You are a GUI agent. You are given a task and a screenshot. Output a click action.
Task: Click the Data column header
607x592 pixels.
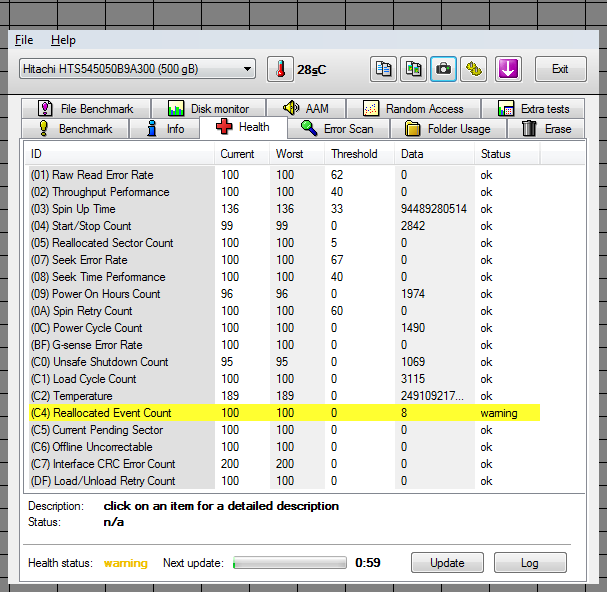pyautogui.click(x=435, y=154)
